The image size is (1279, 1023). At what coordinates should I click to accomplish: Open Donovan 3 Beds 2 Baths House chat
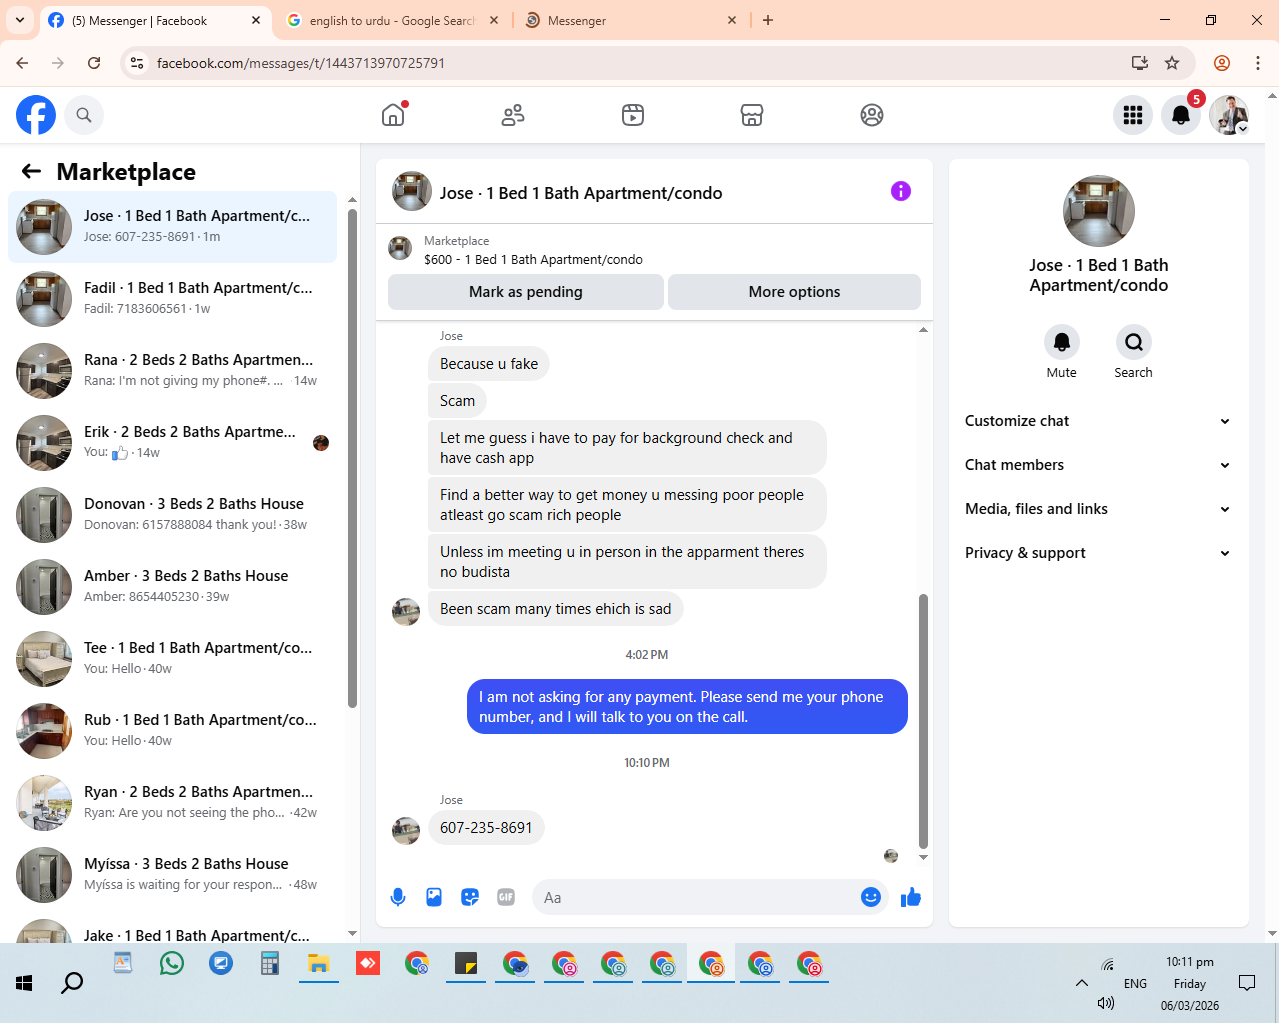tap(172, 515)
